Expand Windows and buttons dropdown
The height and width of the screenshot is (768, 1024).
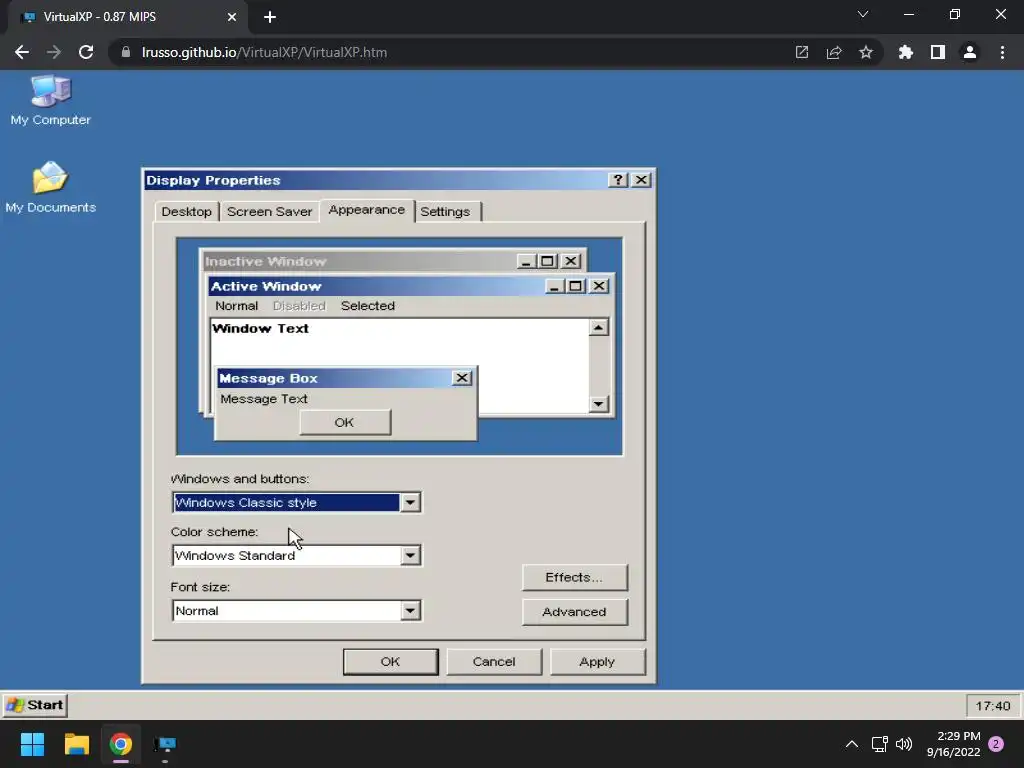pos(410,502)
